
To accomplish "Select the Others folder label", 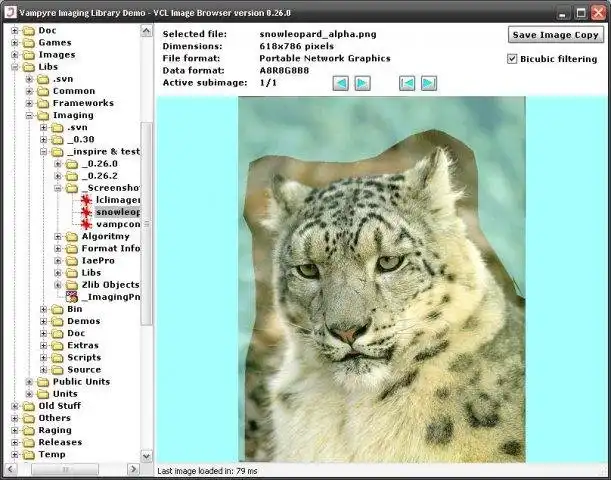I will pos(55,418).
